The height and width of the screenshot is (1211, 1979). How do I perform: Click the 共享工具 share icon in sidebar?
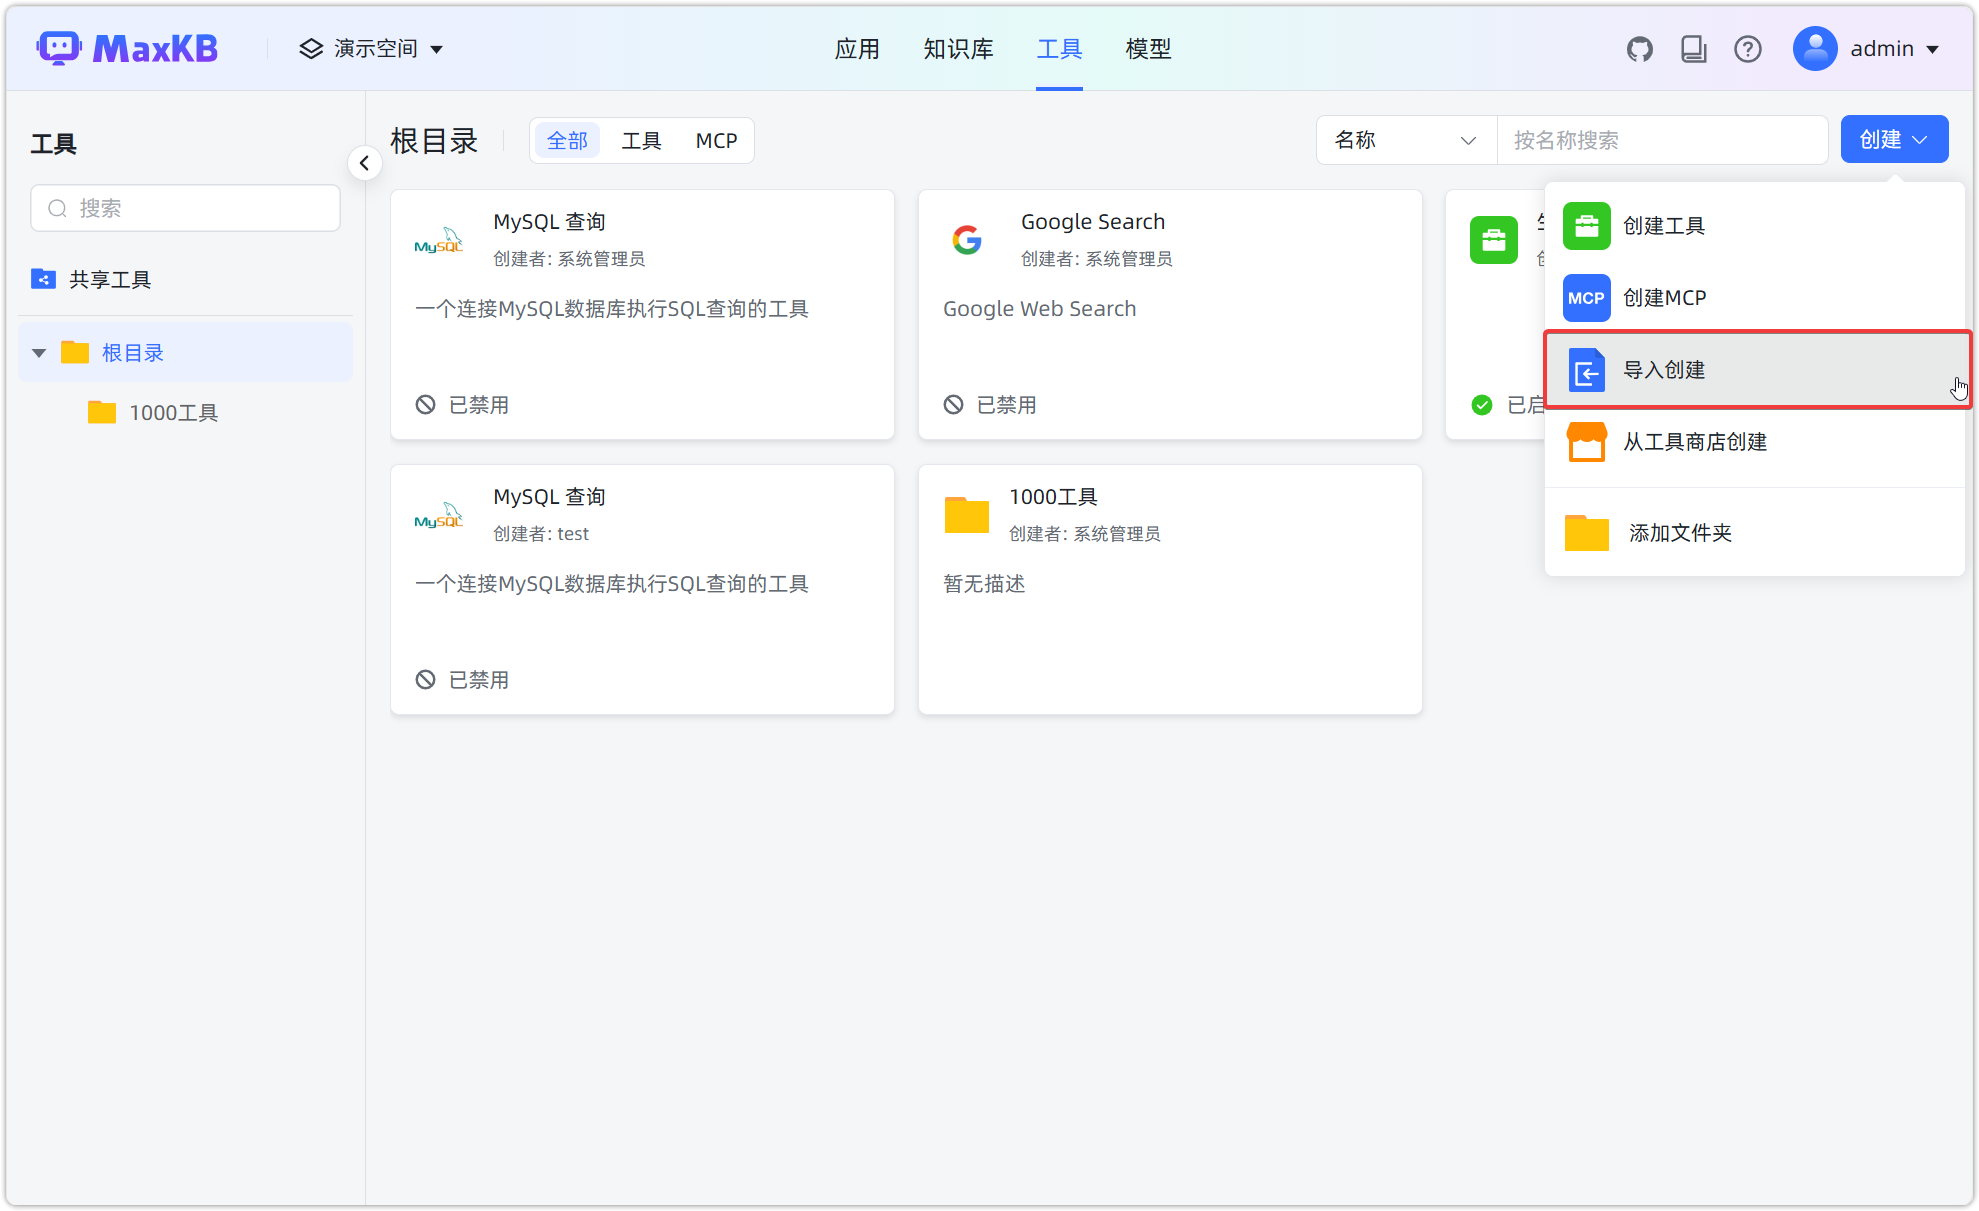tap(43, 279)
